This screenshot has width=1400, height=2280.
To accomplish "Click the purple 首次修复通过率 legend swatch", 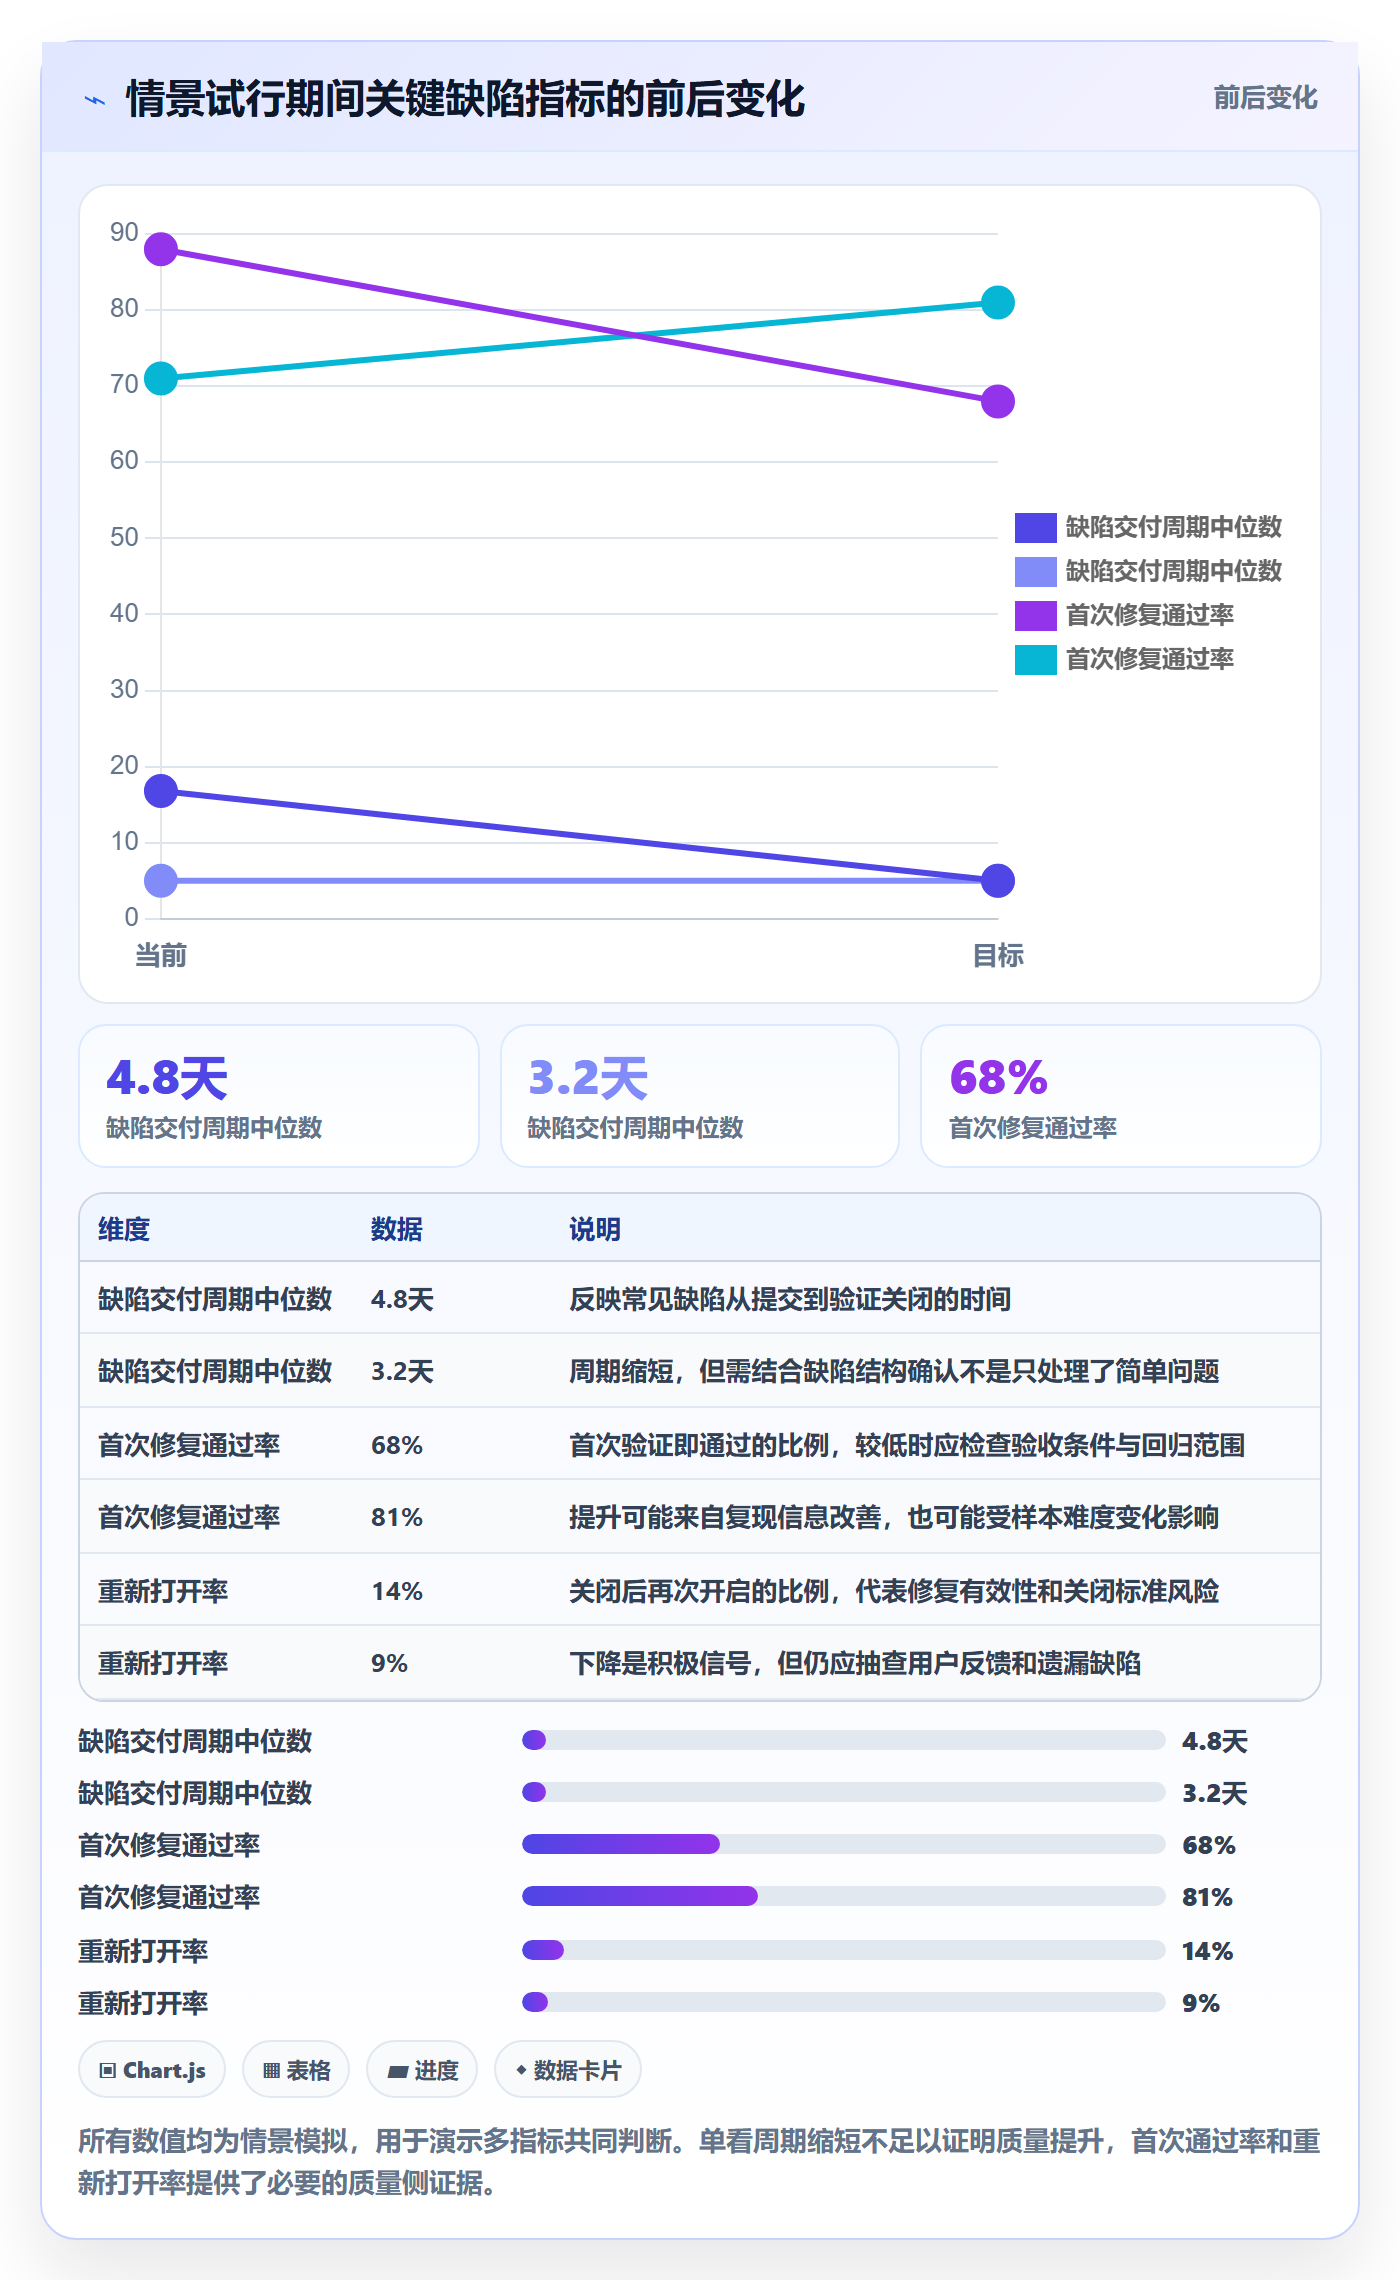I will coord(1035,615).
